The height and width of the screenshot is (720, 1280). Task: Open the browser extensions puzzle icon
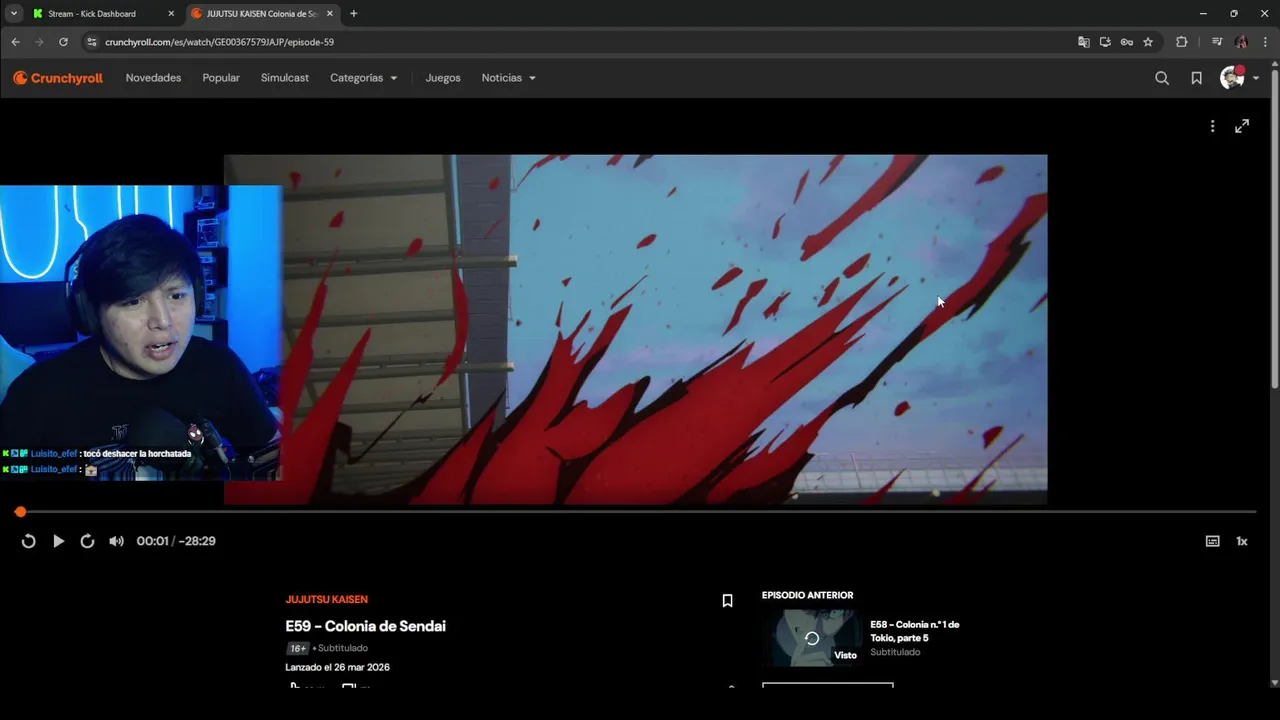pos(1182,42)
